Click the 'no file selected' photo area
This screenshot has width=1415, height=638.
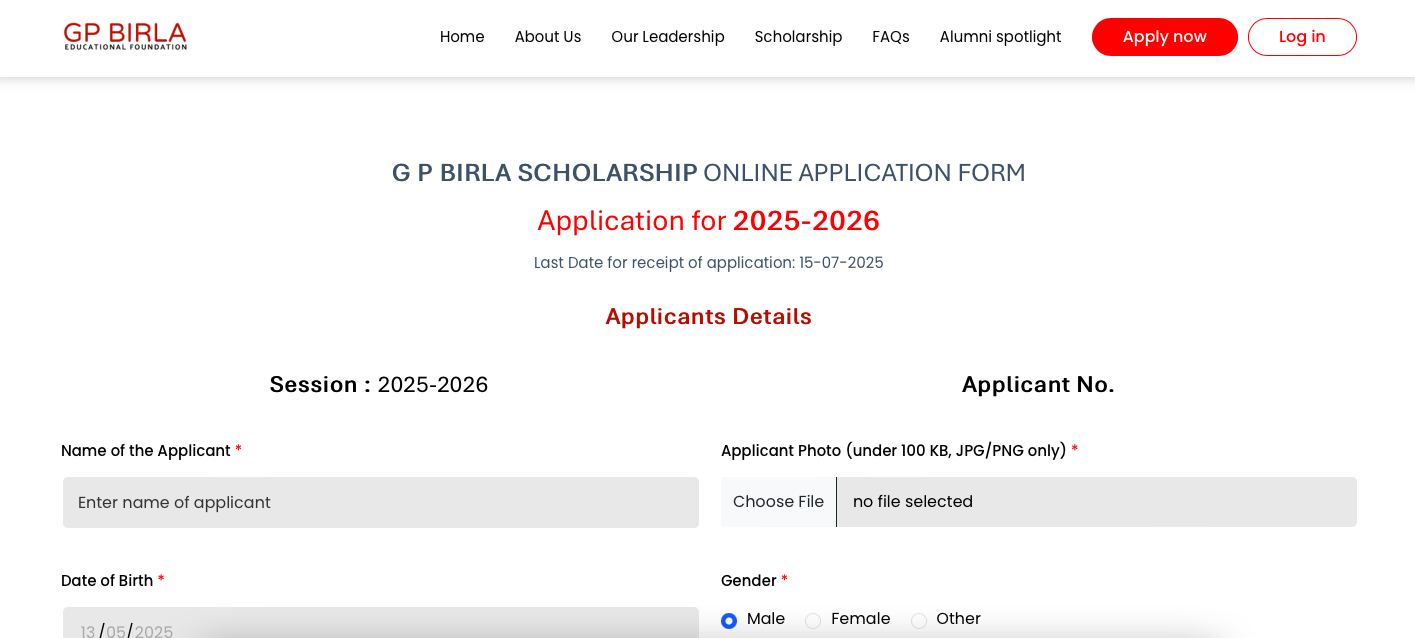[1097, 501]
